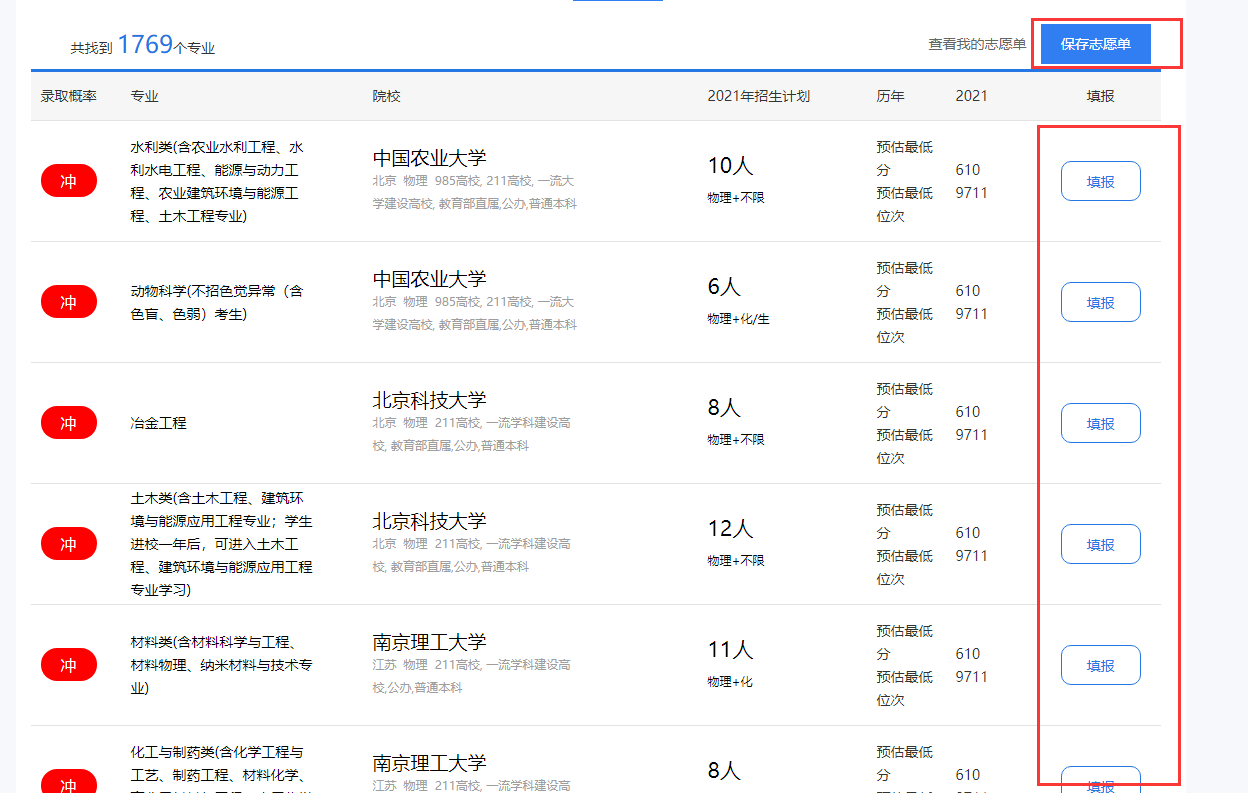Screen dimensions: 1248x793
Task: Click 物理+化 in the 材料类 row
Action: coord(730,682)
